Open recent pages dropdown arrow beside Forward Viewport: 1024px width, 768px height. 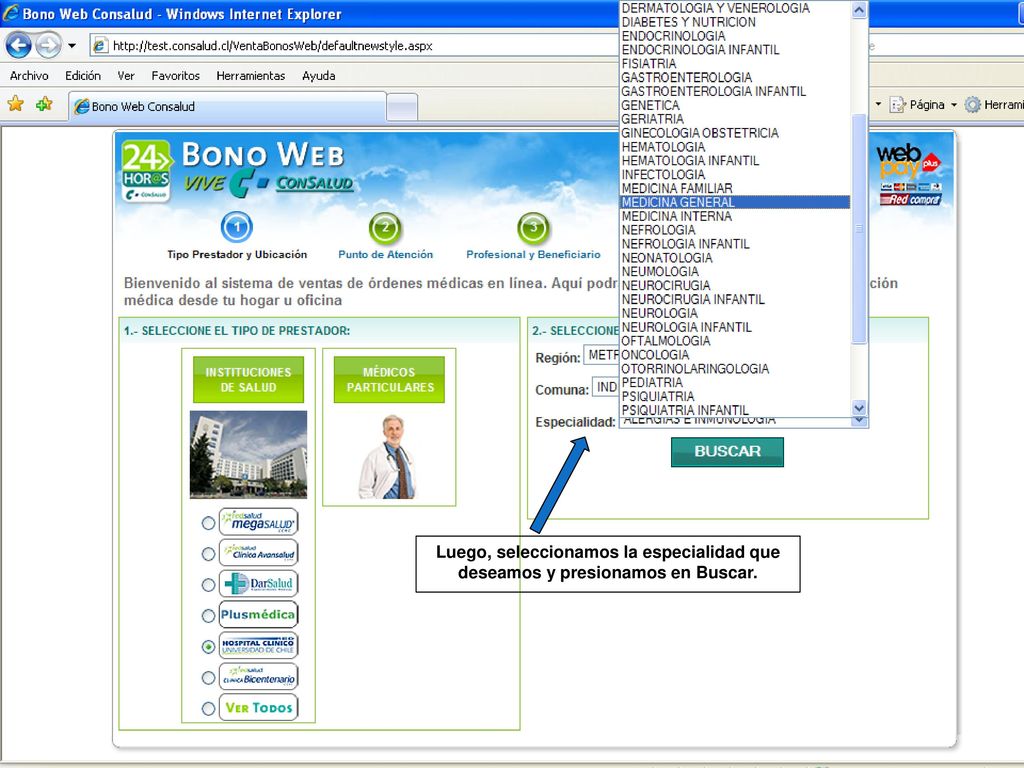click(72, 46)
